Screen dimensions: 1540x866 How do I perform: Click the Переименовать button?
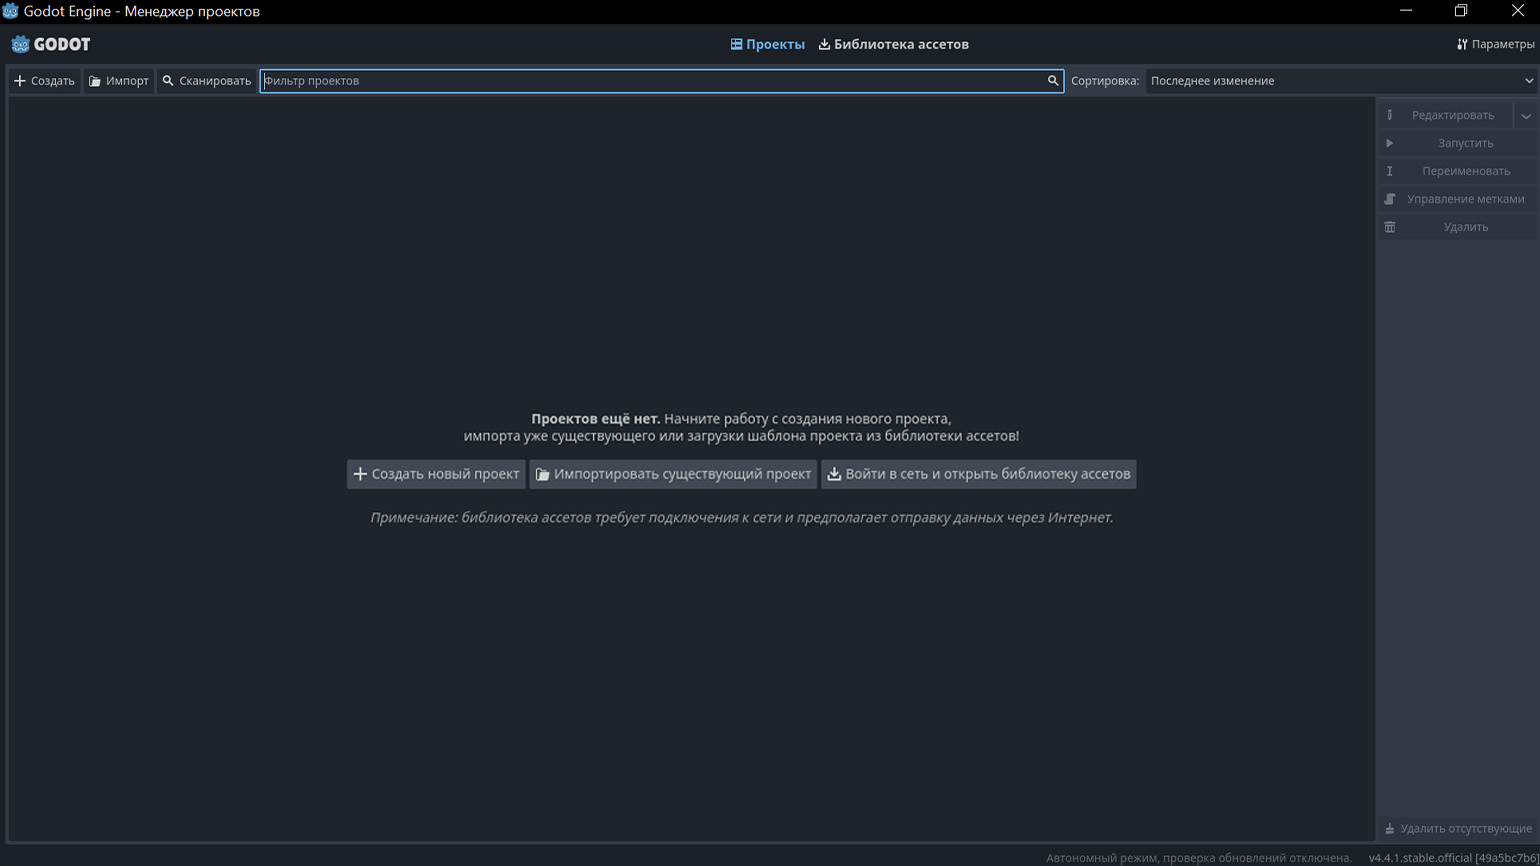point(1458,171)
